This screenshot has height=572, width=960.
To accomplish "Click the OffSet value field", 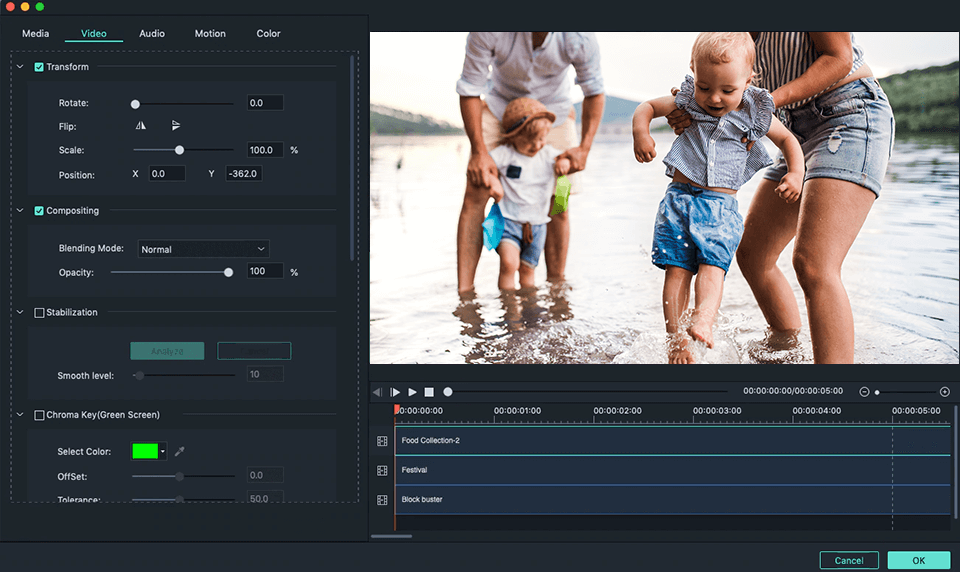I will point(265,475).
